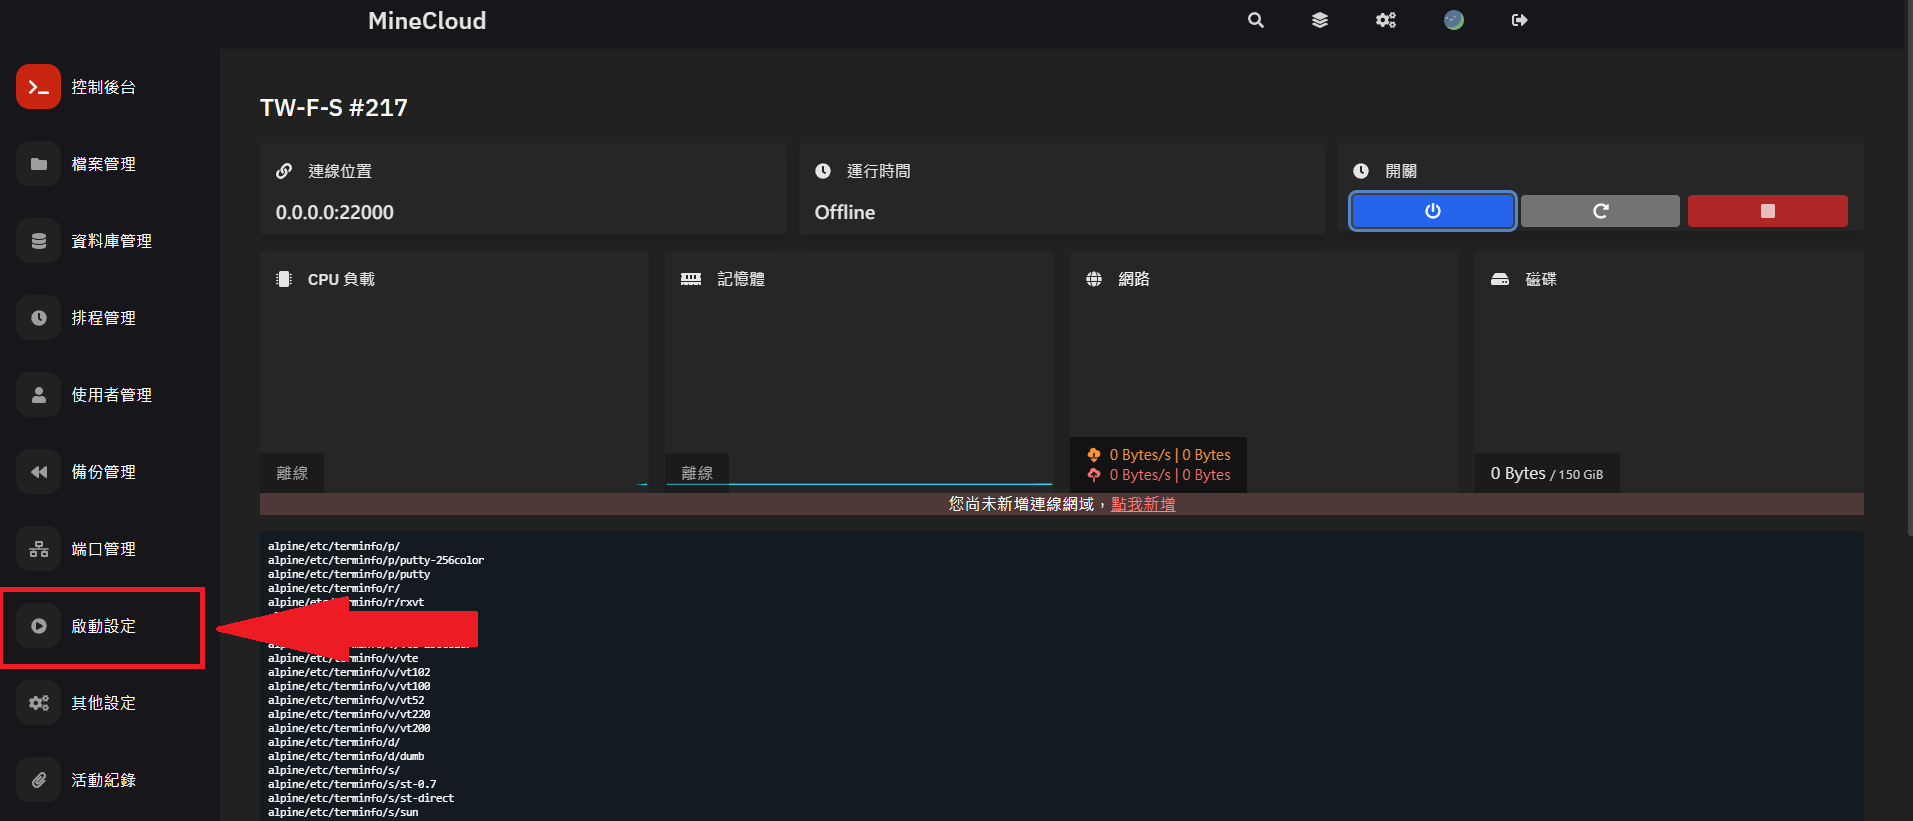The width and height of the screenshot is (1913, 821).
Task: Click the CPU 離線 status label
Action: point(292,473)
